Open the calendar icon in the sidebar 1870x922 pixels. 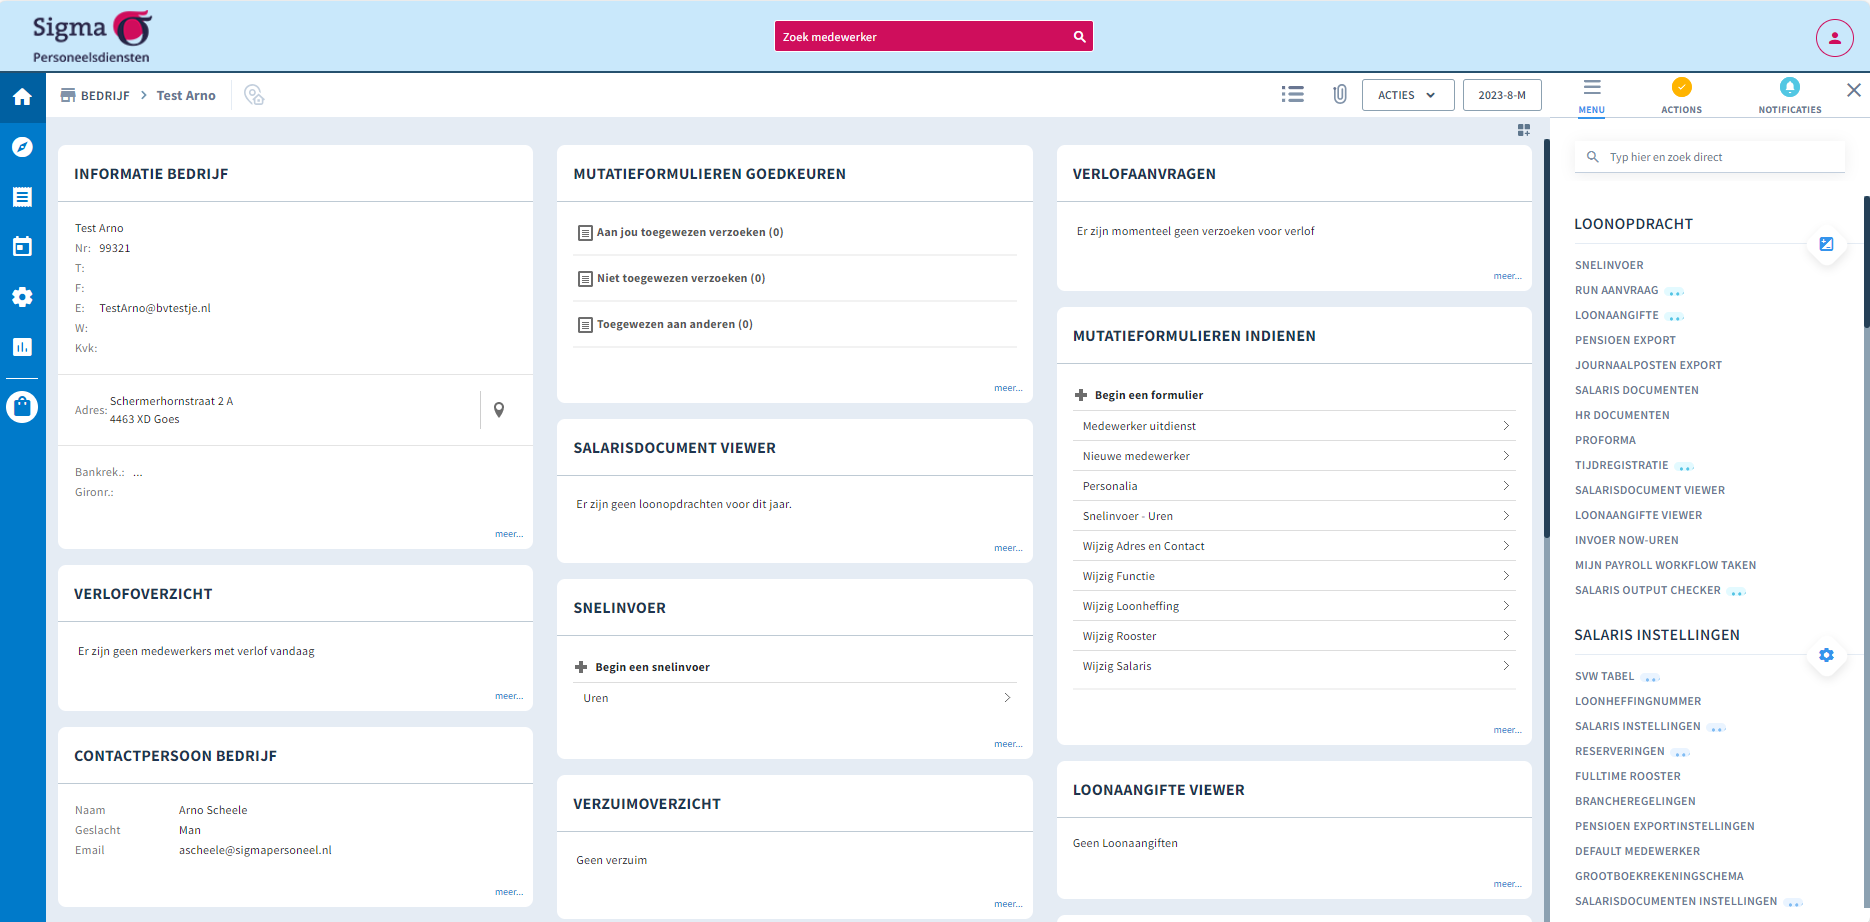tap(22, 246)
